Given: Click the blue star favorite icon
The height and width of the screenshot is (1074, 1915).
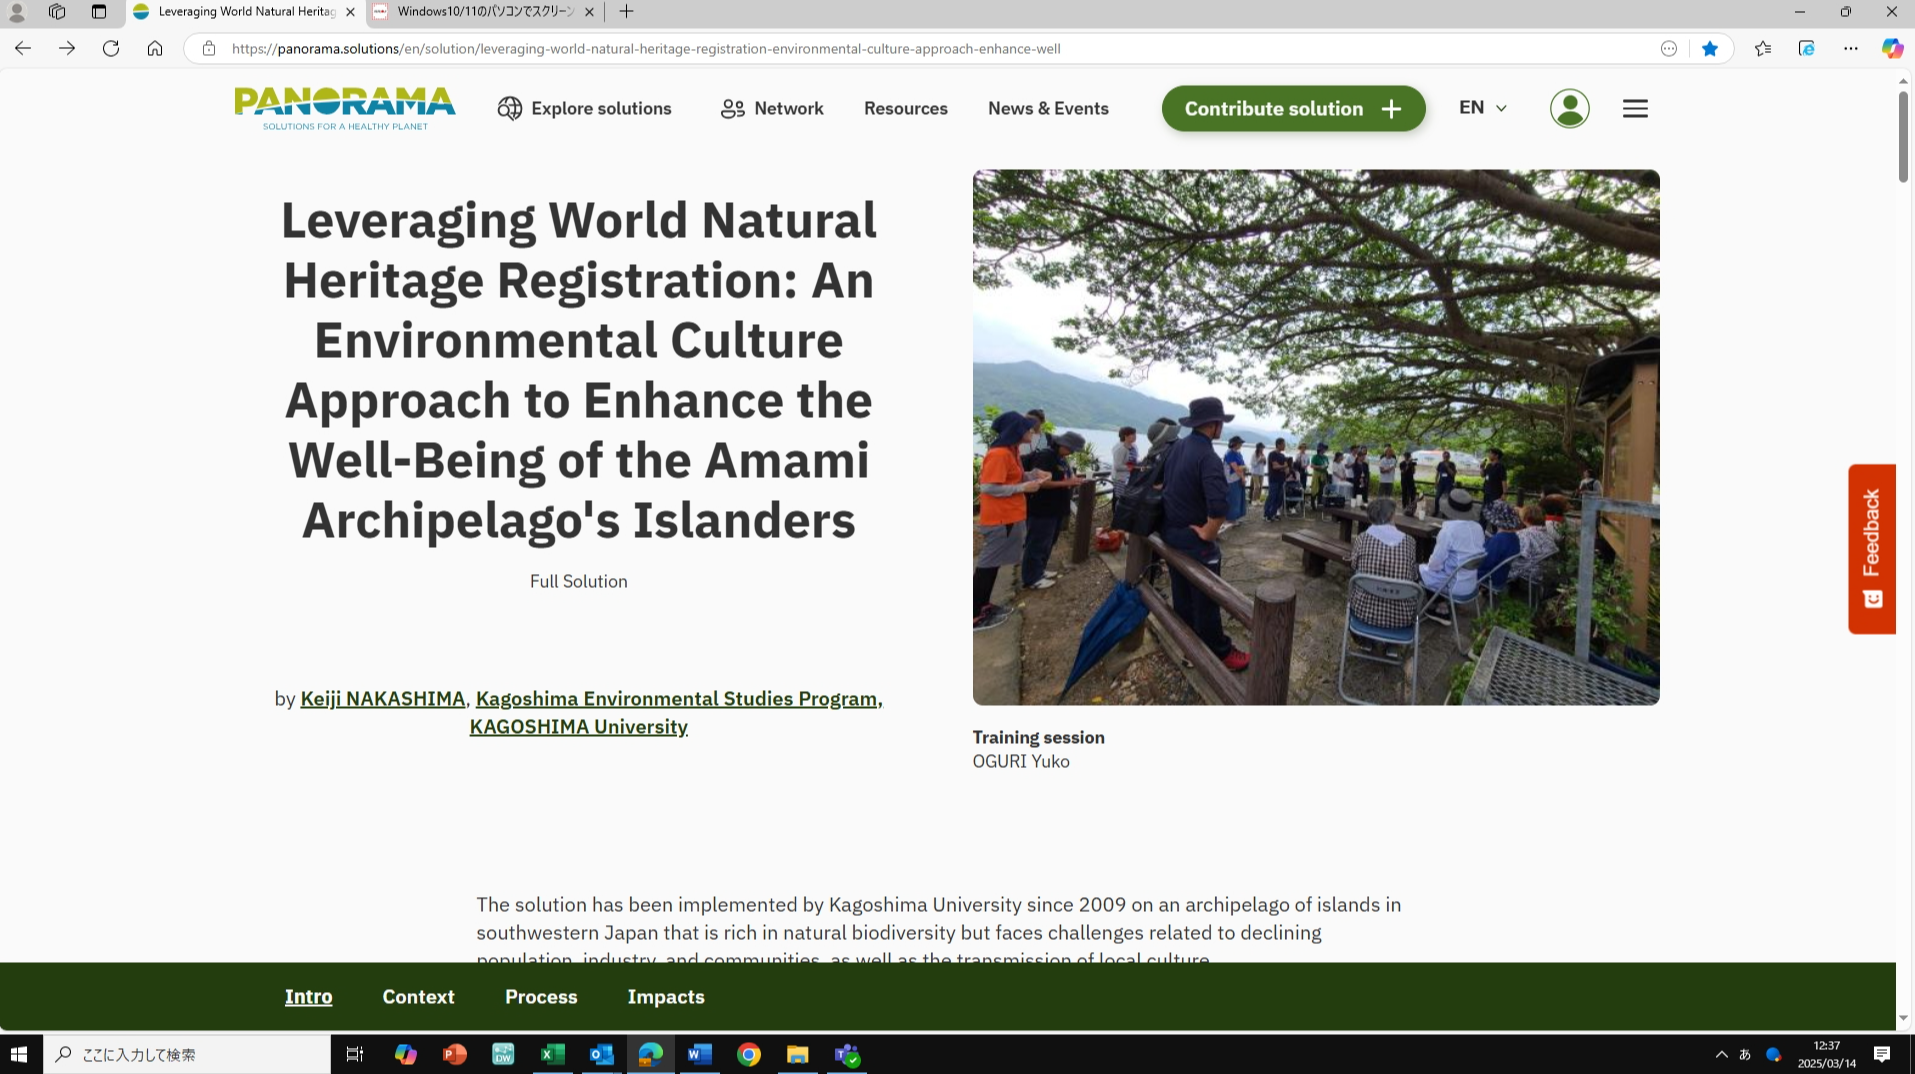Looking at the screenshot, I should point(1710,48).
